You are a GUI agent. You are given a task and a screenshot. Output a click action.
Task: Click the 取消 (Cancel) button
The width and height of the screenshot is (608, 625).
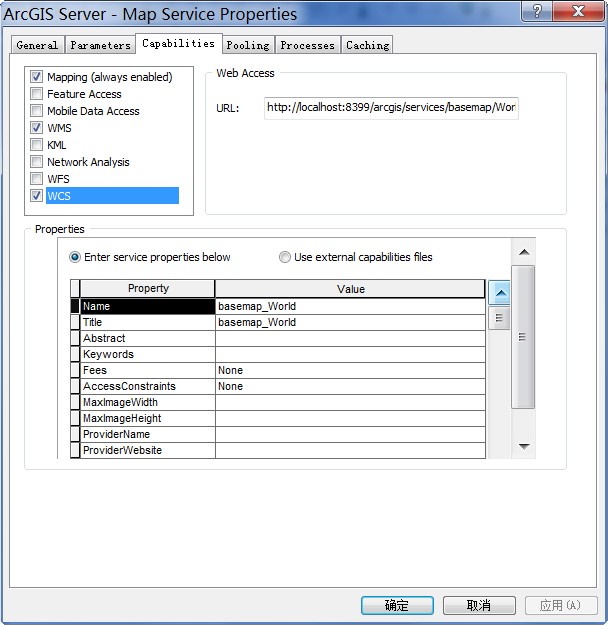click(479, 605)
